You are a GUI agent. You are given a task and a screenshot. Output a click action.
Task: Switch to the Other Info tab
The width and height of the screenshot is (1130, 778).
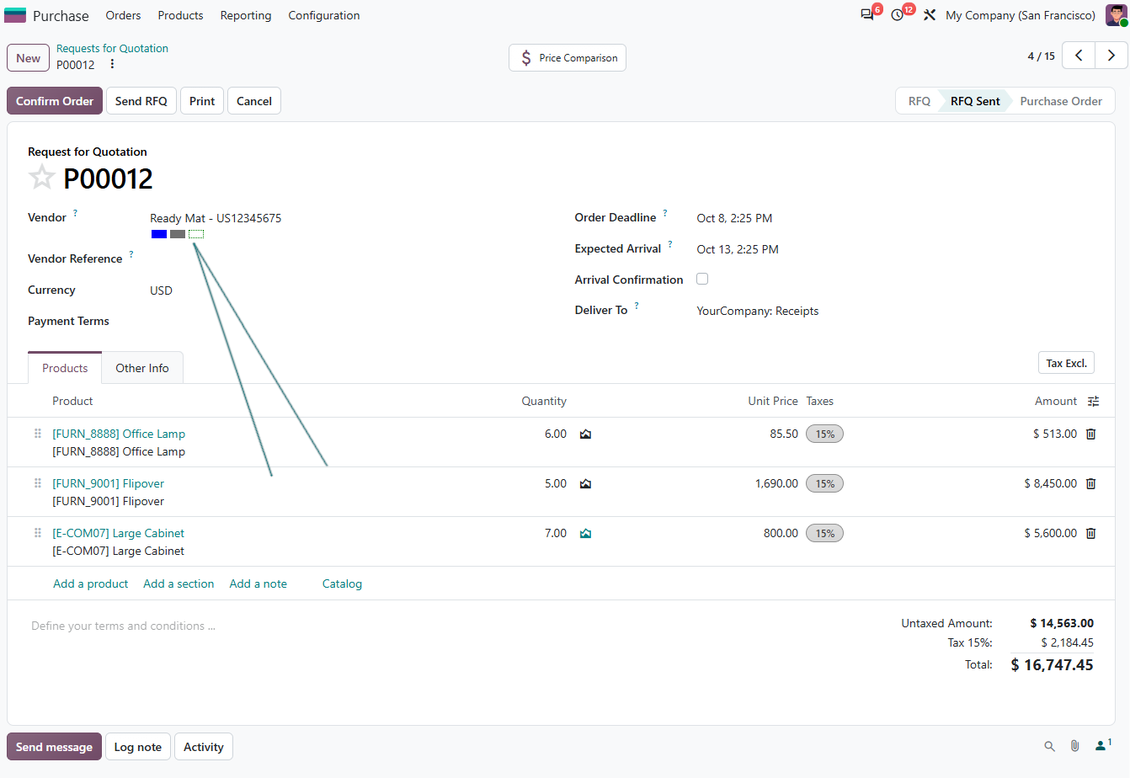pyautogui.click(x=142, y=368)
